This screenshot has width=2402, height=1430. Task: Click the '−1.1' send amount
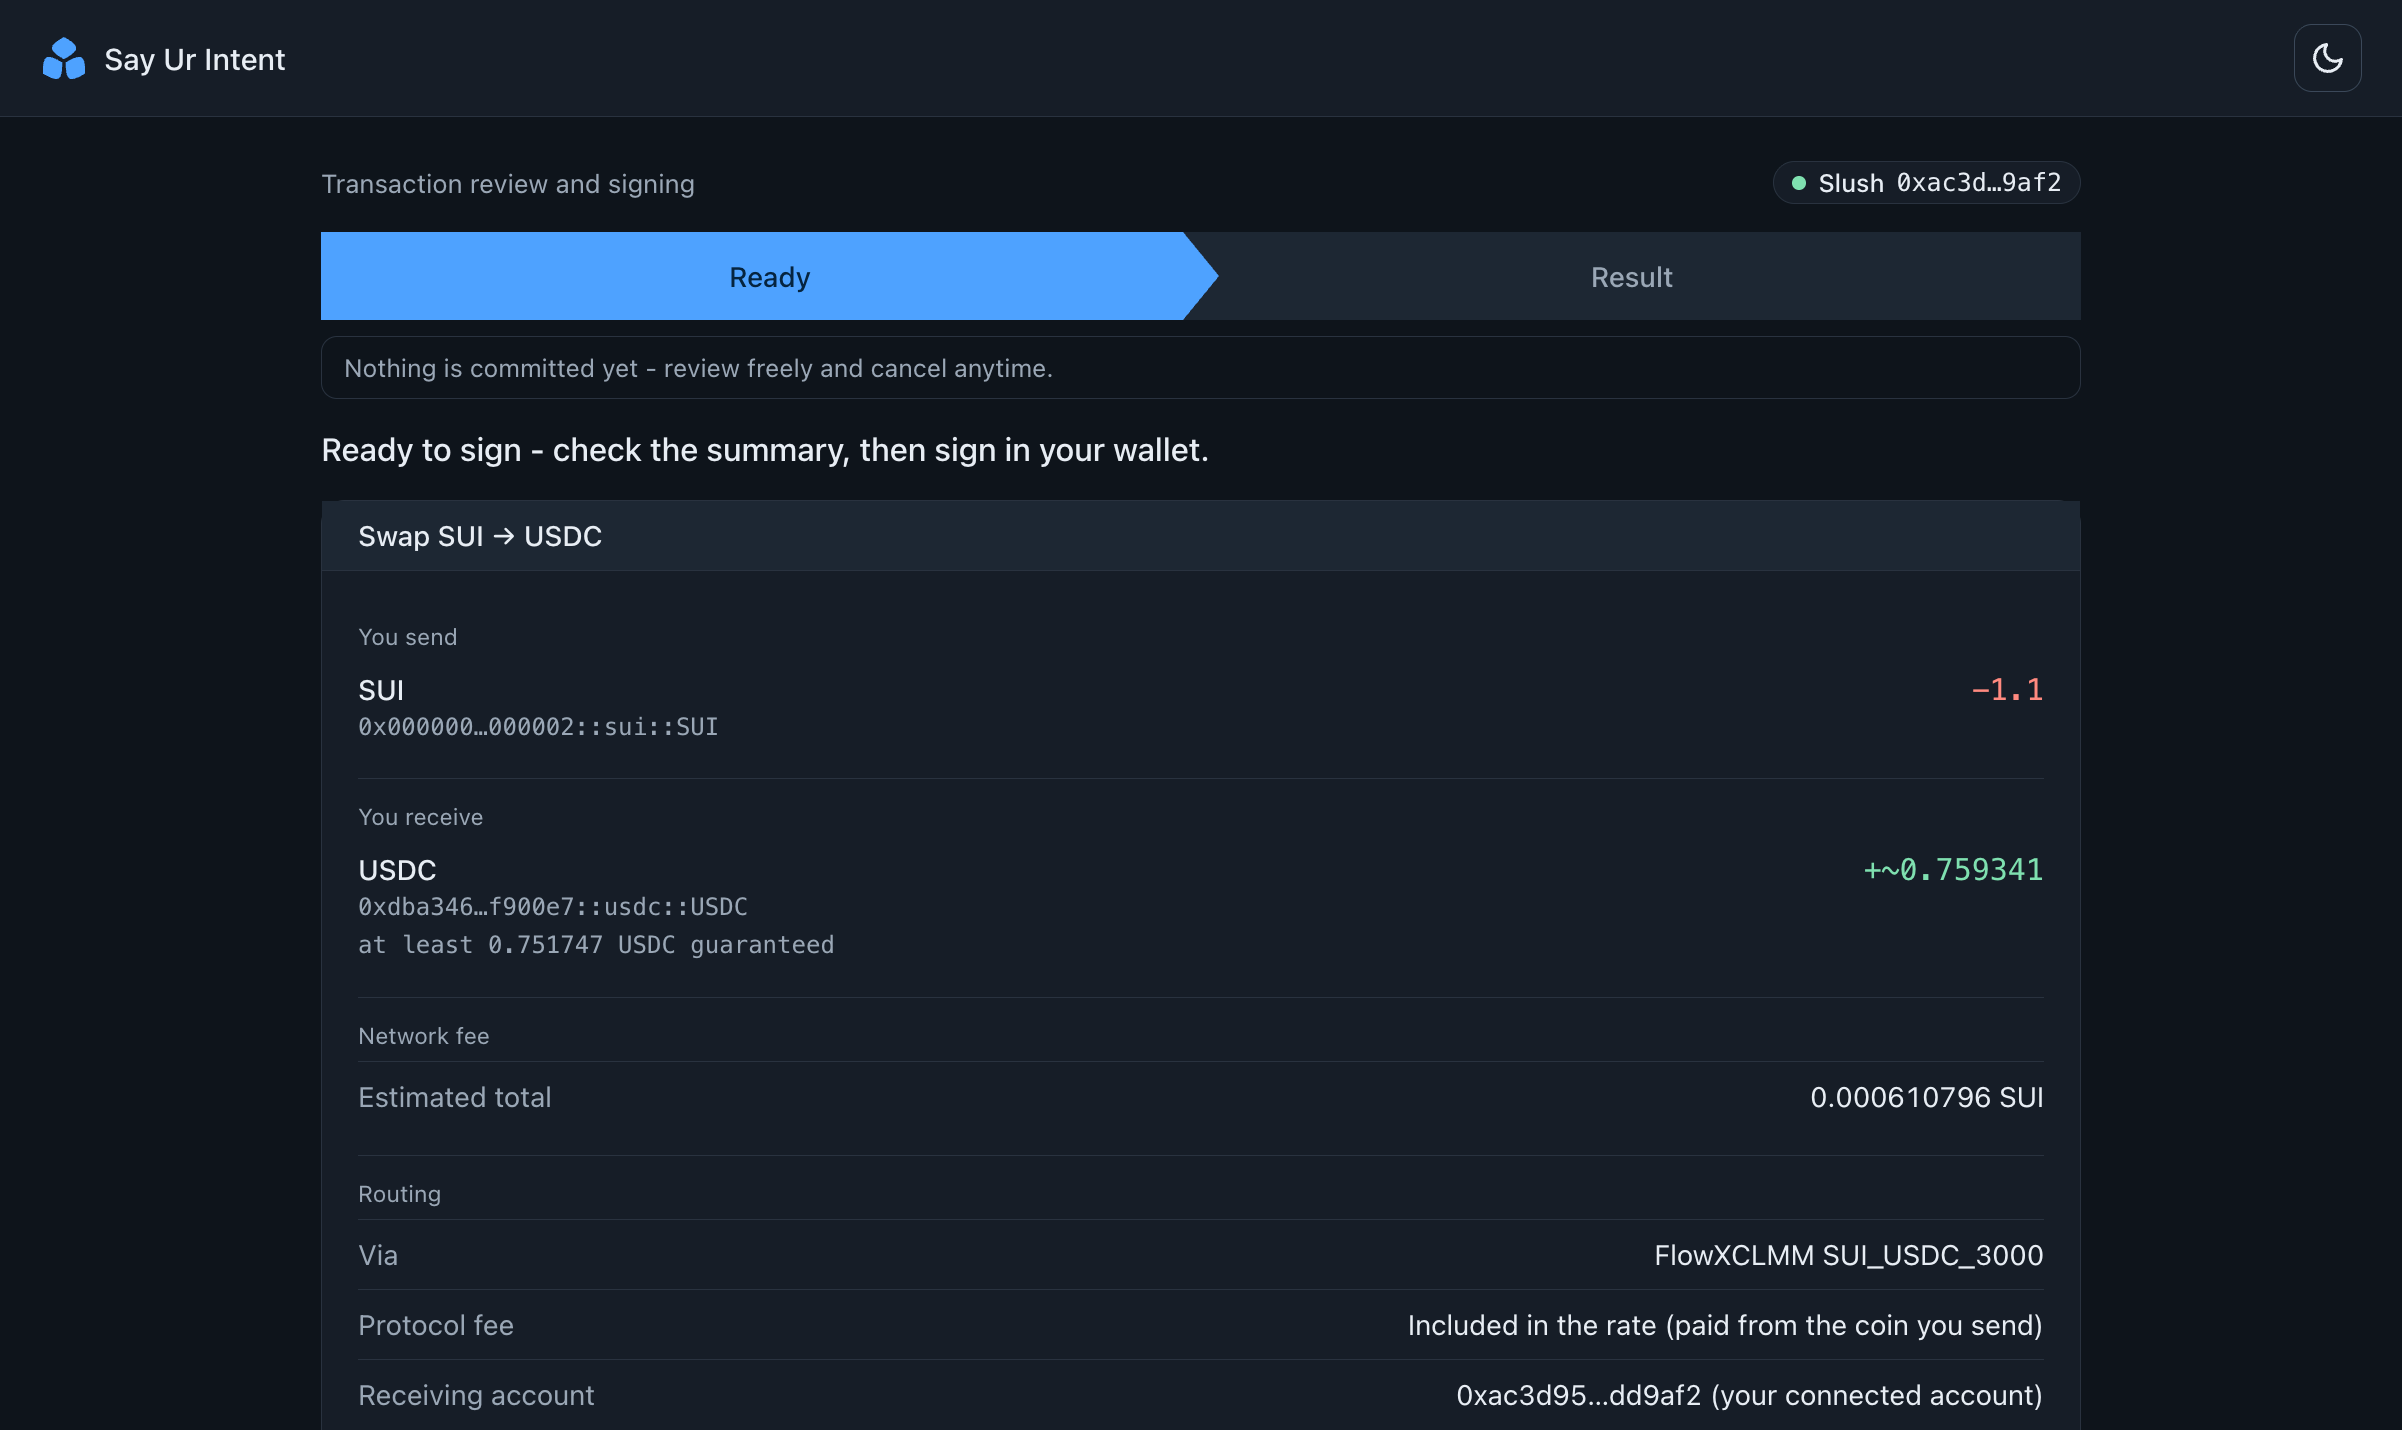click(x=2007, y=689)
